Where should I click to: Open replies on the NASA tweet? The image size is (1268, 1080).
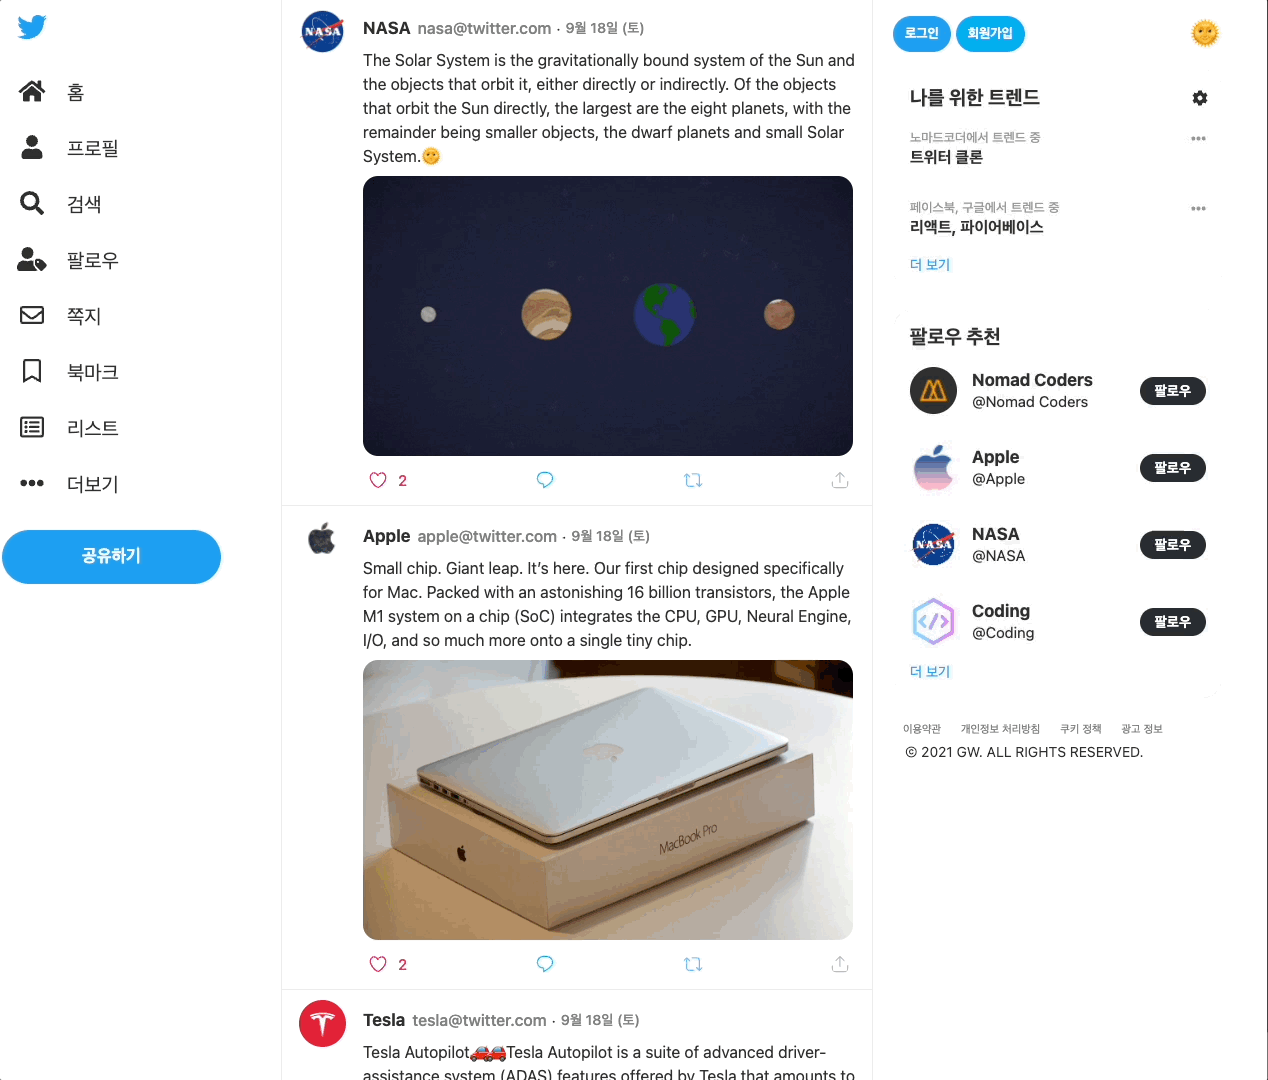tap(545, 480)
